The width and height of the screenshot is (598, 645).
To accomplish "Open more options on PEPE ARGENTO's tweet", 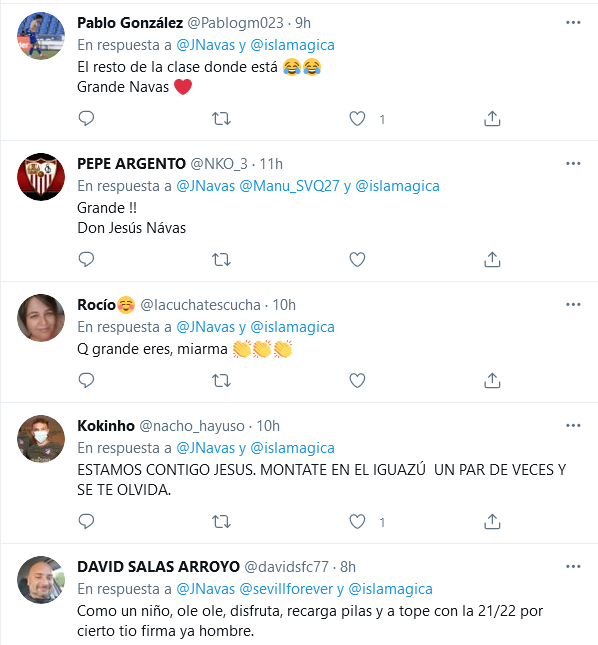I will point(573,164).
